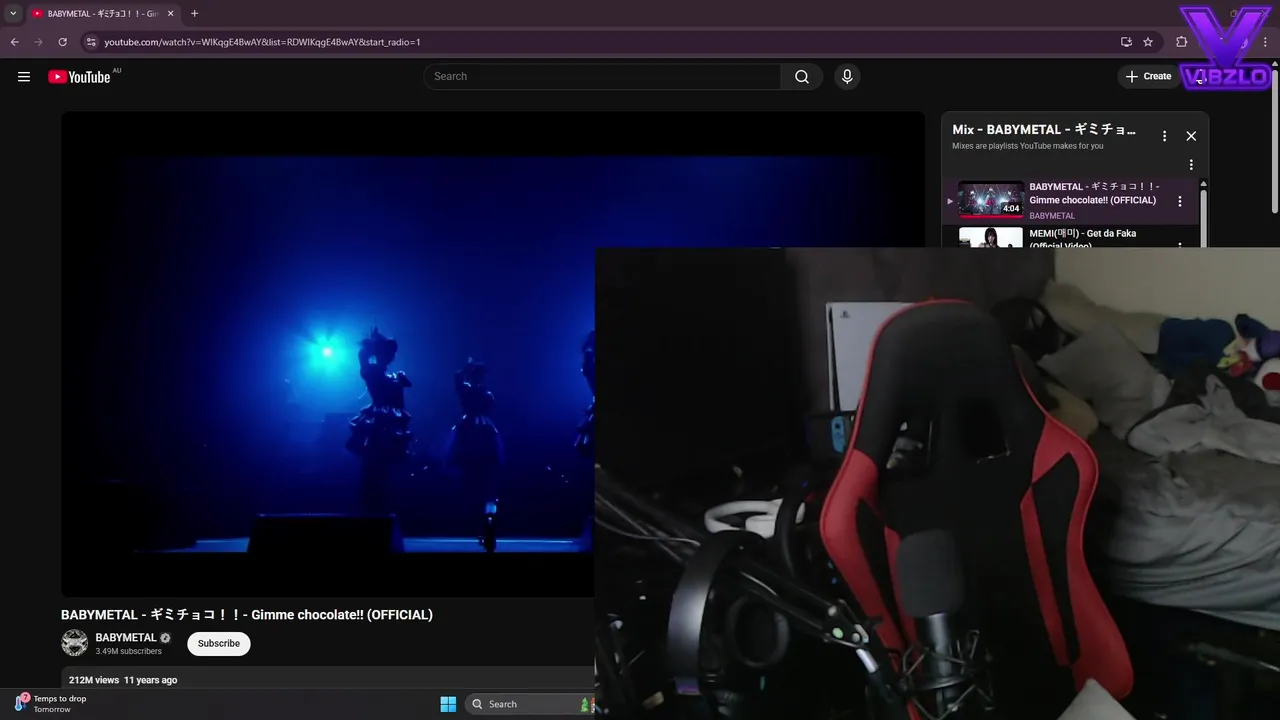Open the BABYMETAL channel avatar
1280x720 pixels.
pos(75,643)
